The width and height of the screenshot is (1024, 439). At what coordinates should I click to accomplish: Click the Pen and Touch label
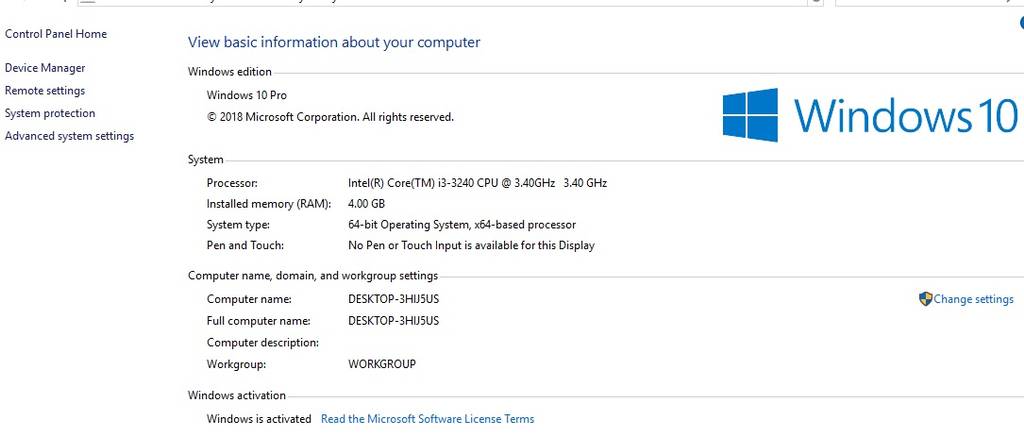click(245, 246)
